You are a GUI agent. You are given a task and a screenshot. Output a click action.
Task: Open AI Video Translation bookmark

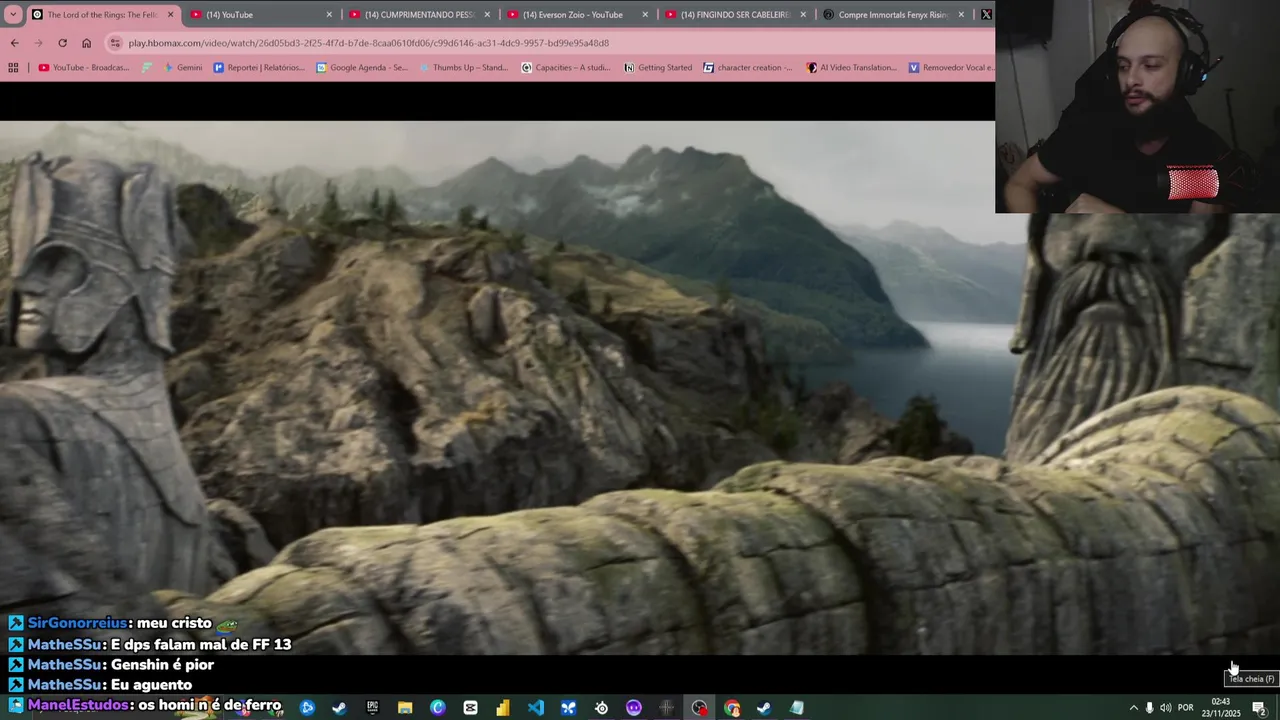851,68
